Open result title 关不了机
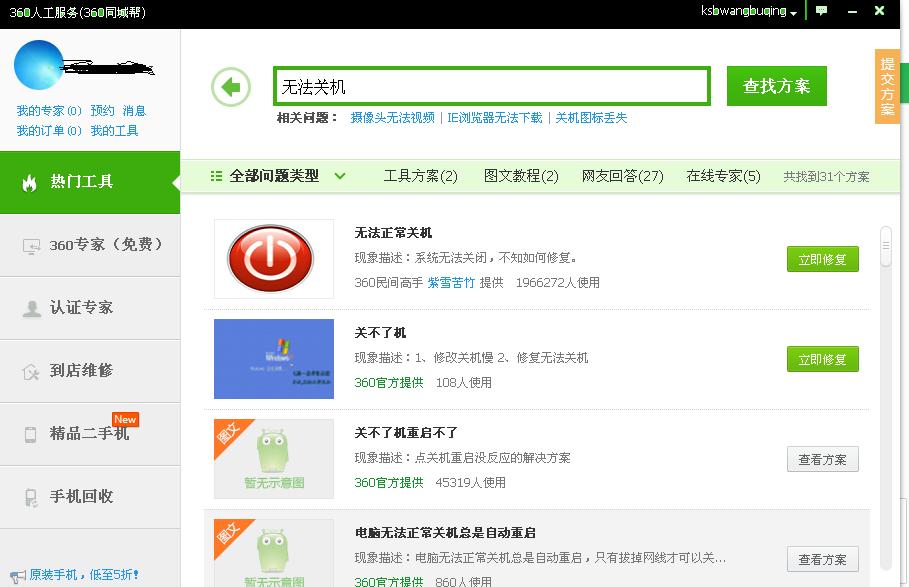909x587 pixels. (380, 333)
